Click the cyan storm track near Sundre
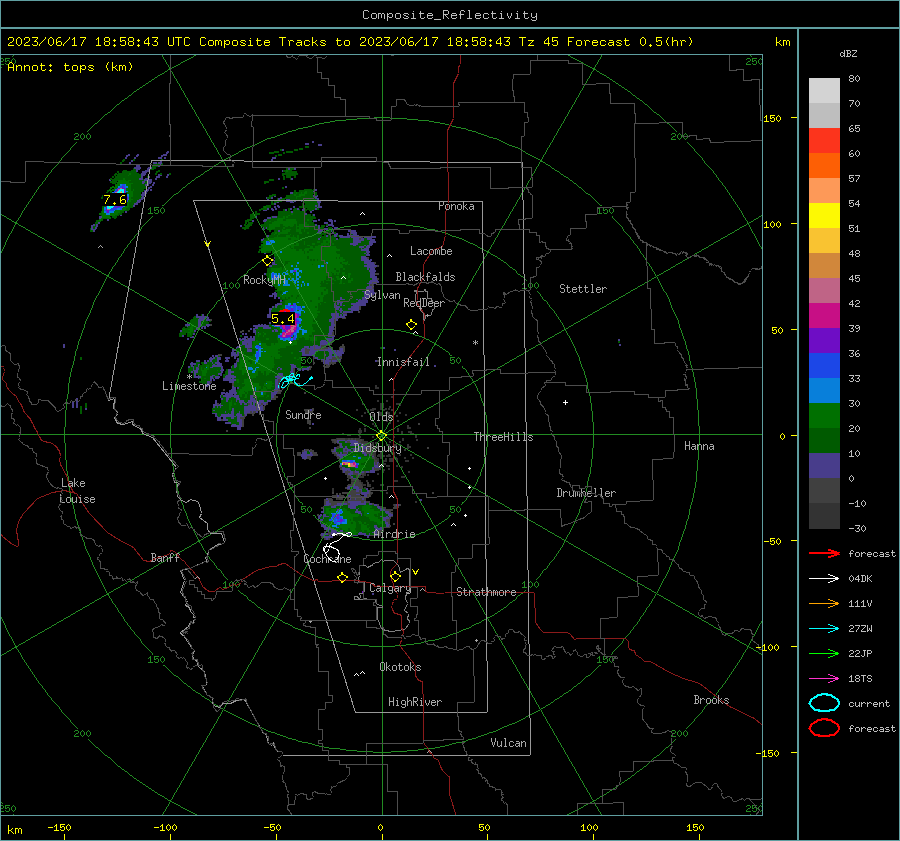 (x=295, y=380)
